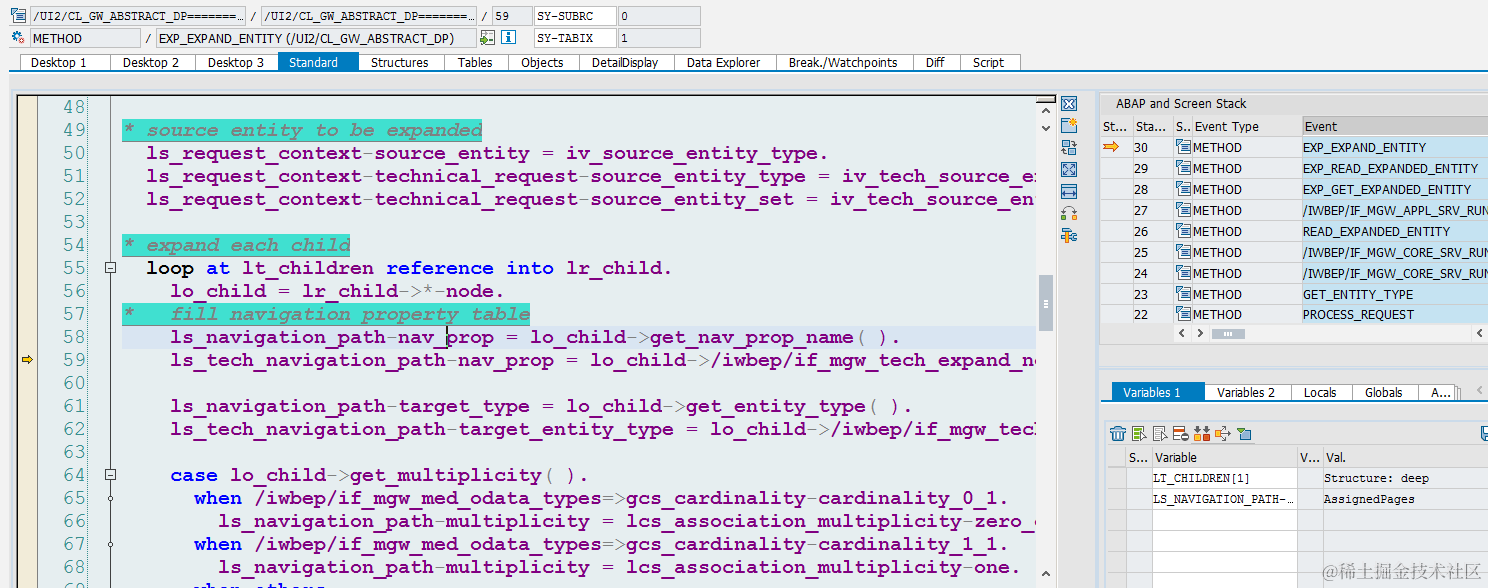Viewport: 1488px width, 588px height.
Task: Click the stack table scroll left arrow
Action: tap(1182, 333)
